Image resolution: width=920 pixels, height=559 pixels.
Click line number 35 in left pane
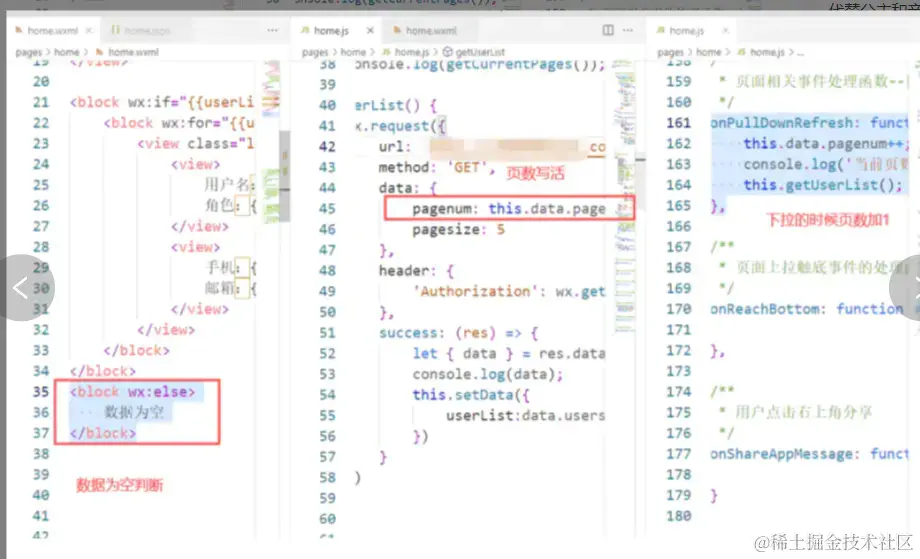(41, 392)
